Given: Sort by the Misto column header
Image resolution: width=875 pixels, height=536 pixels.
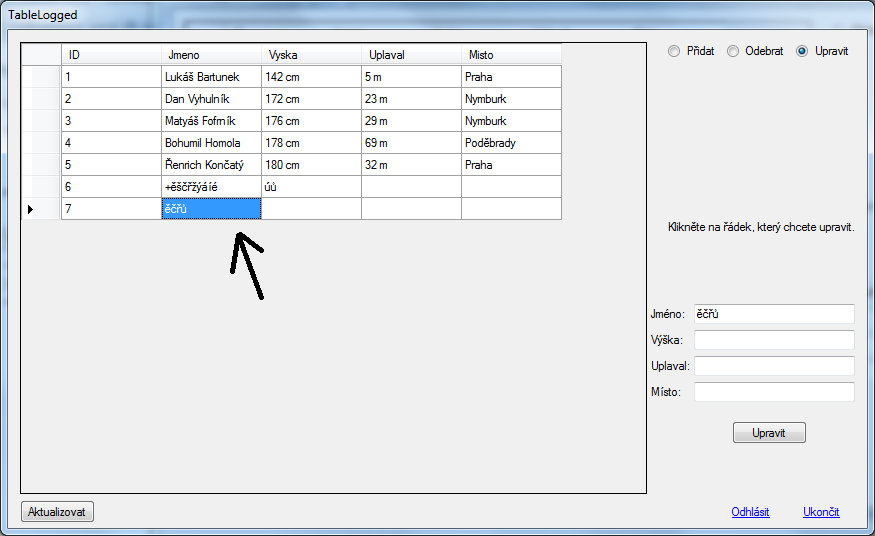Looking at the screenshot, I should (511, 55).
